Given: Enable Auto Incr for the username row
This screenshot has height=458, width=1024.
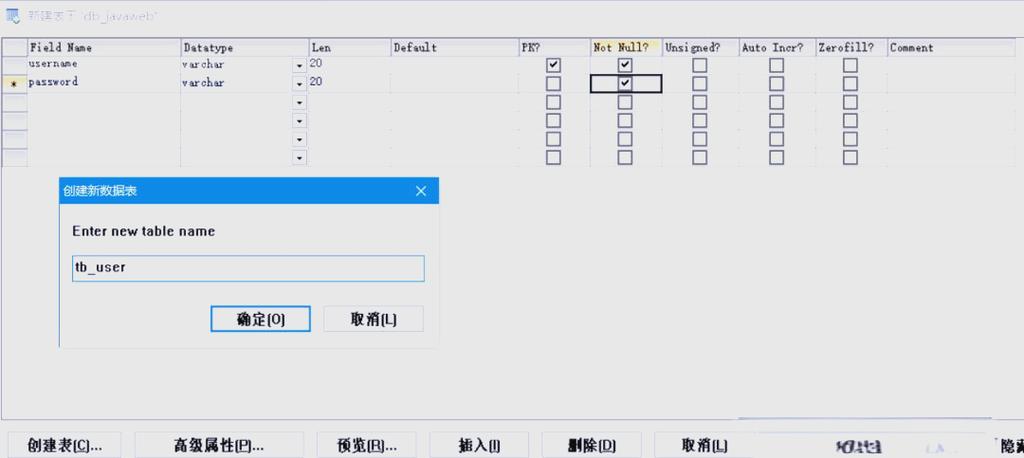Looking at the screenshot, I should tap(776, 65).
